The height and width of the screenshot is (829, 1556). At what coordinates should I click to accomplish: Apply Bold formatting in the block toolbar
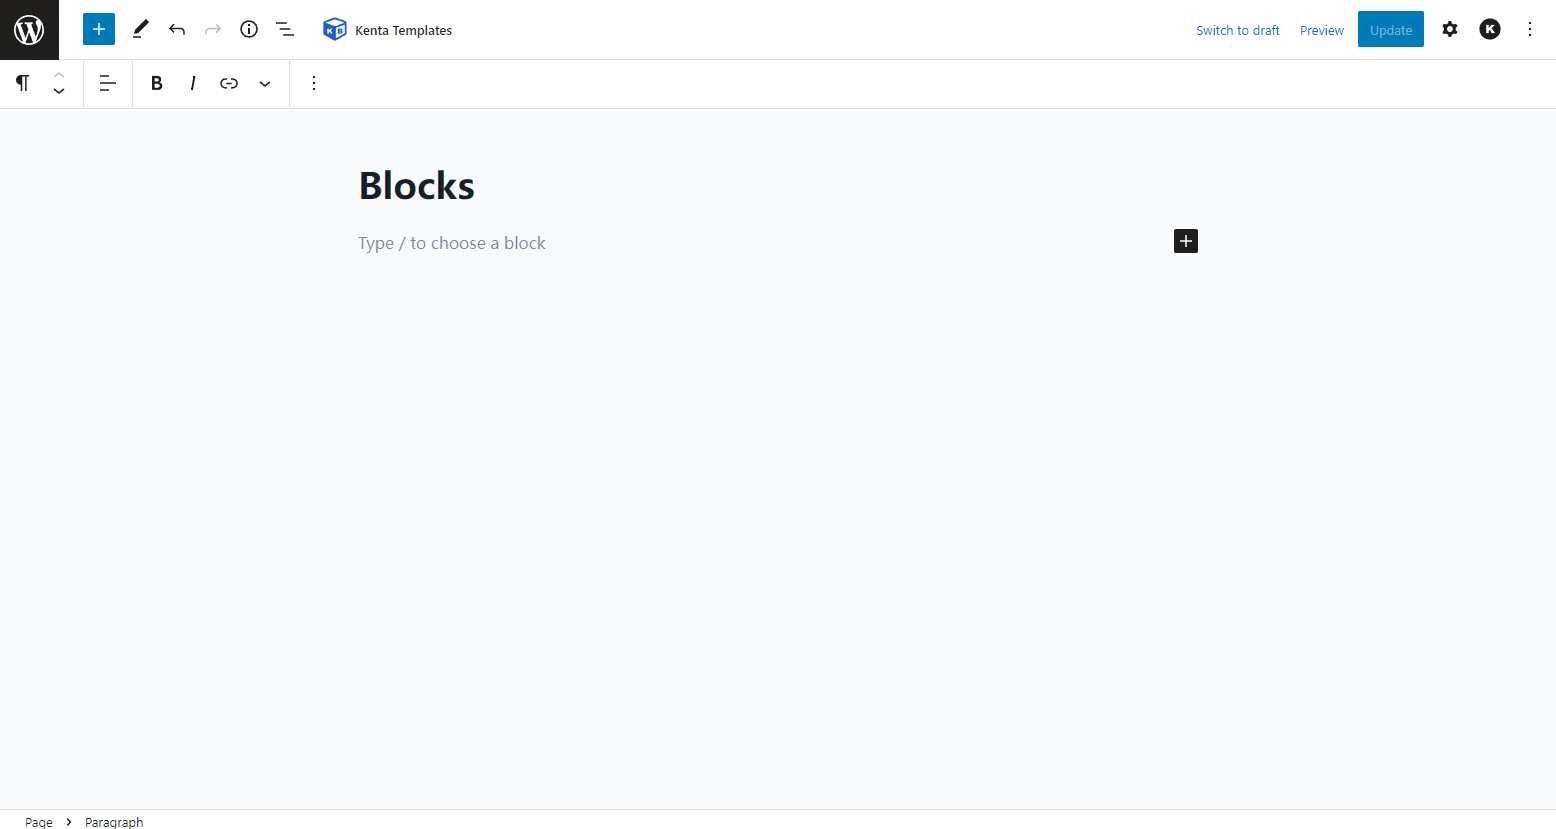pos(156,83)
